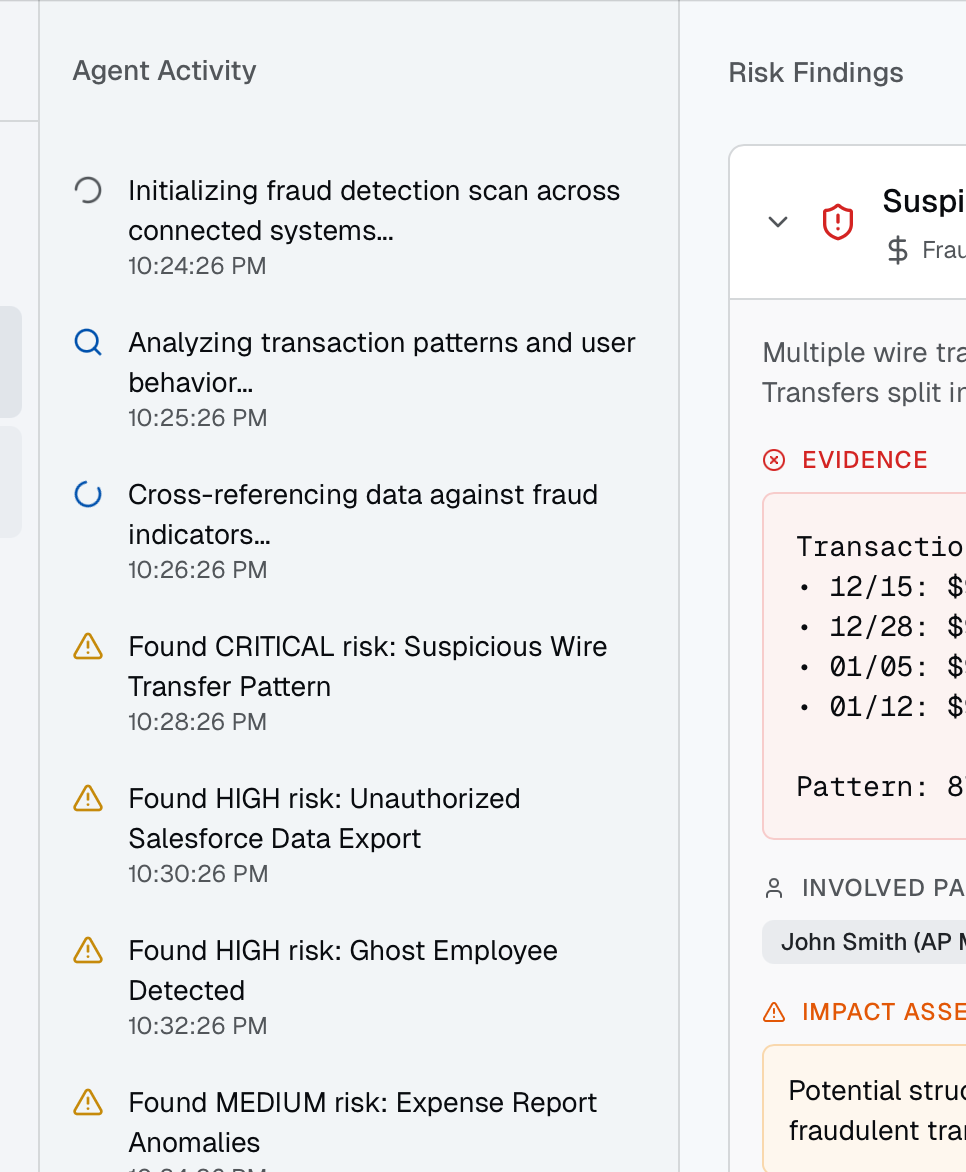Click the magnifying glass icon beside the analyzing step

tap(88, 342)
